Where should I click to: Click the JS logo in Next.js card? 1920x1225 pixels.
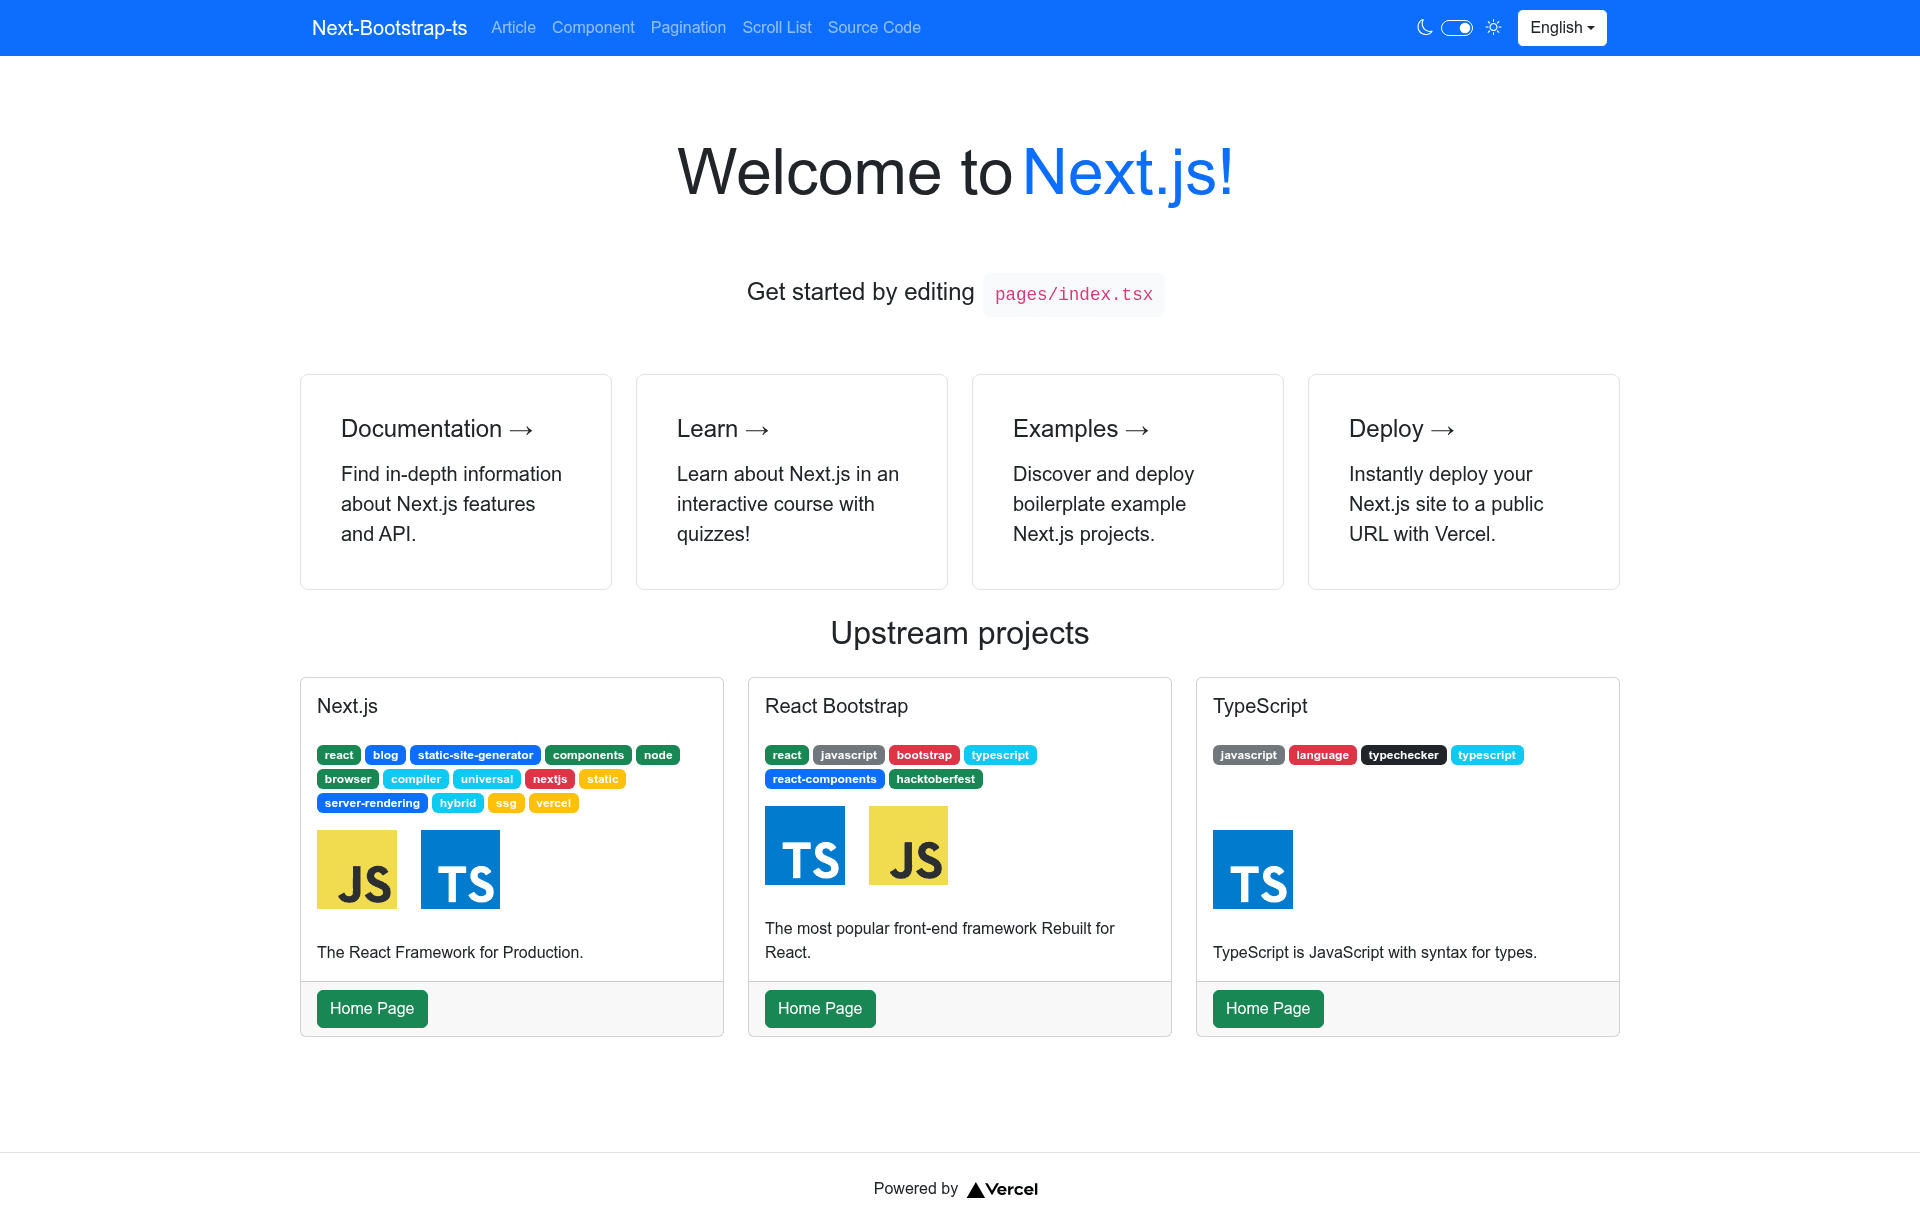[357, 870]
